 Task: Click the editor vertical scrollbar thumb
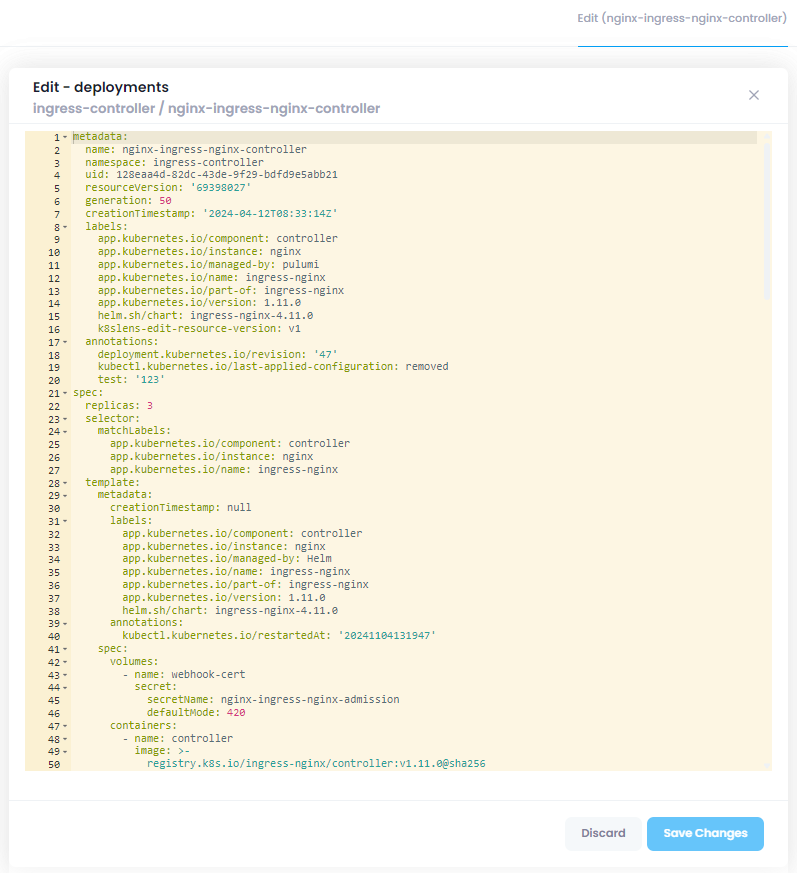click(x=767, y=221)
